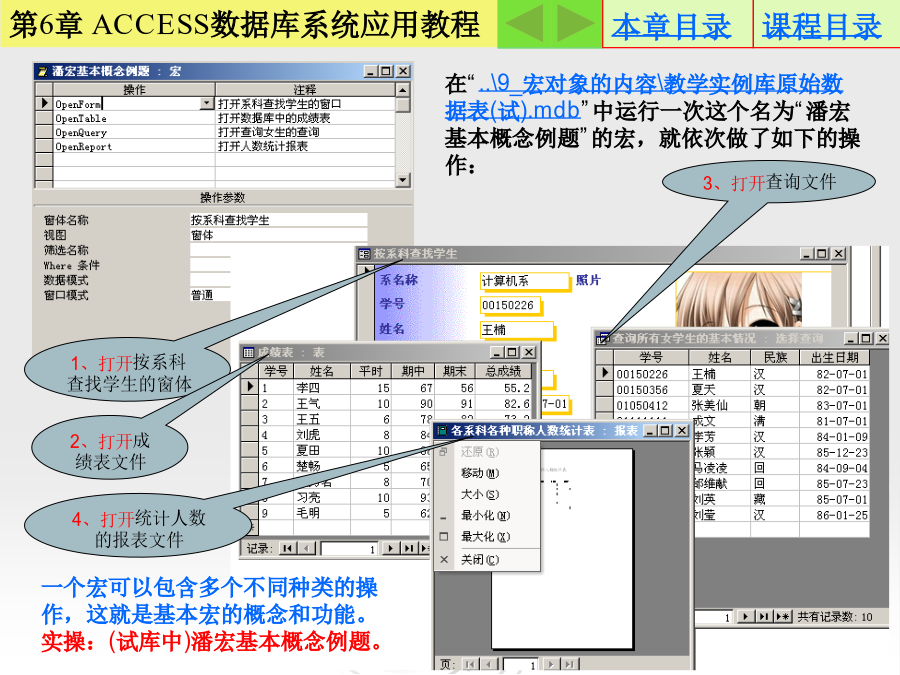The height and width of the screenshot is (675, 900).
Task: Select the OpenForm row selector in macro grid
Action: [44, 103]
